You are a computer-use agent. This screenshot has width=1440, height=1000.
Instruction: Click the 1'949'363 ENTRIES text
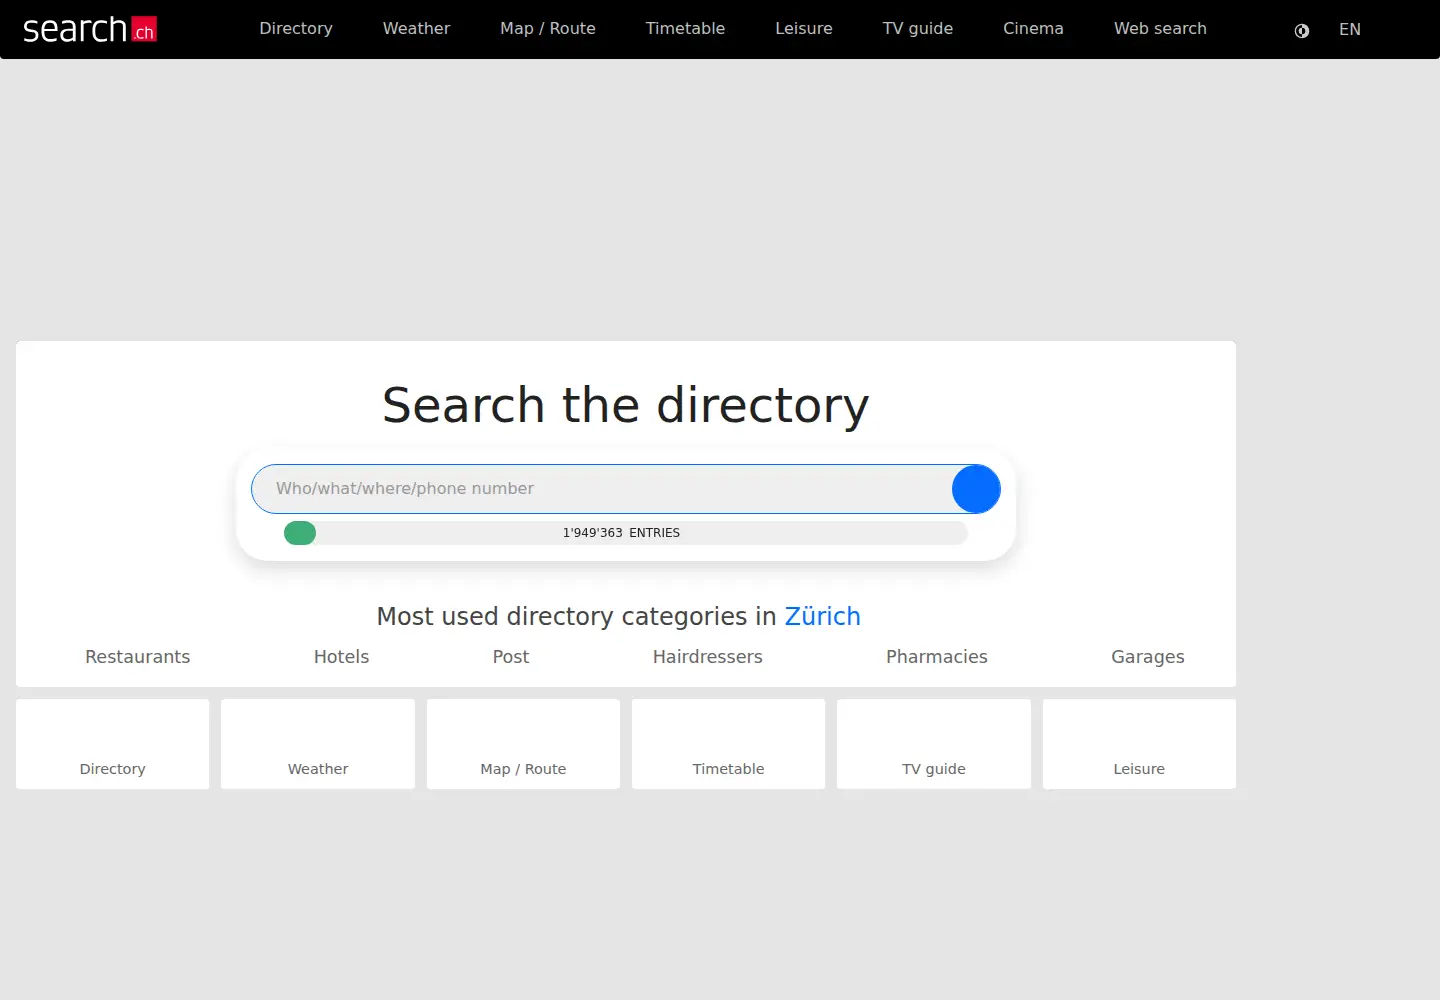click(621, 533)
